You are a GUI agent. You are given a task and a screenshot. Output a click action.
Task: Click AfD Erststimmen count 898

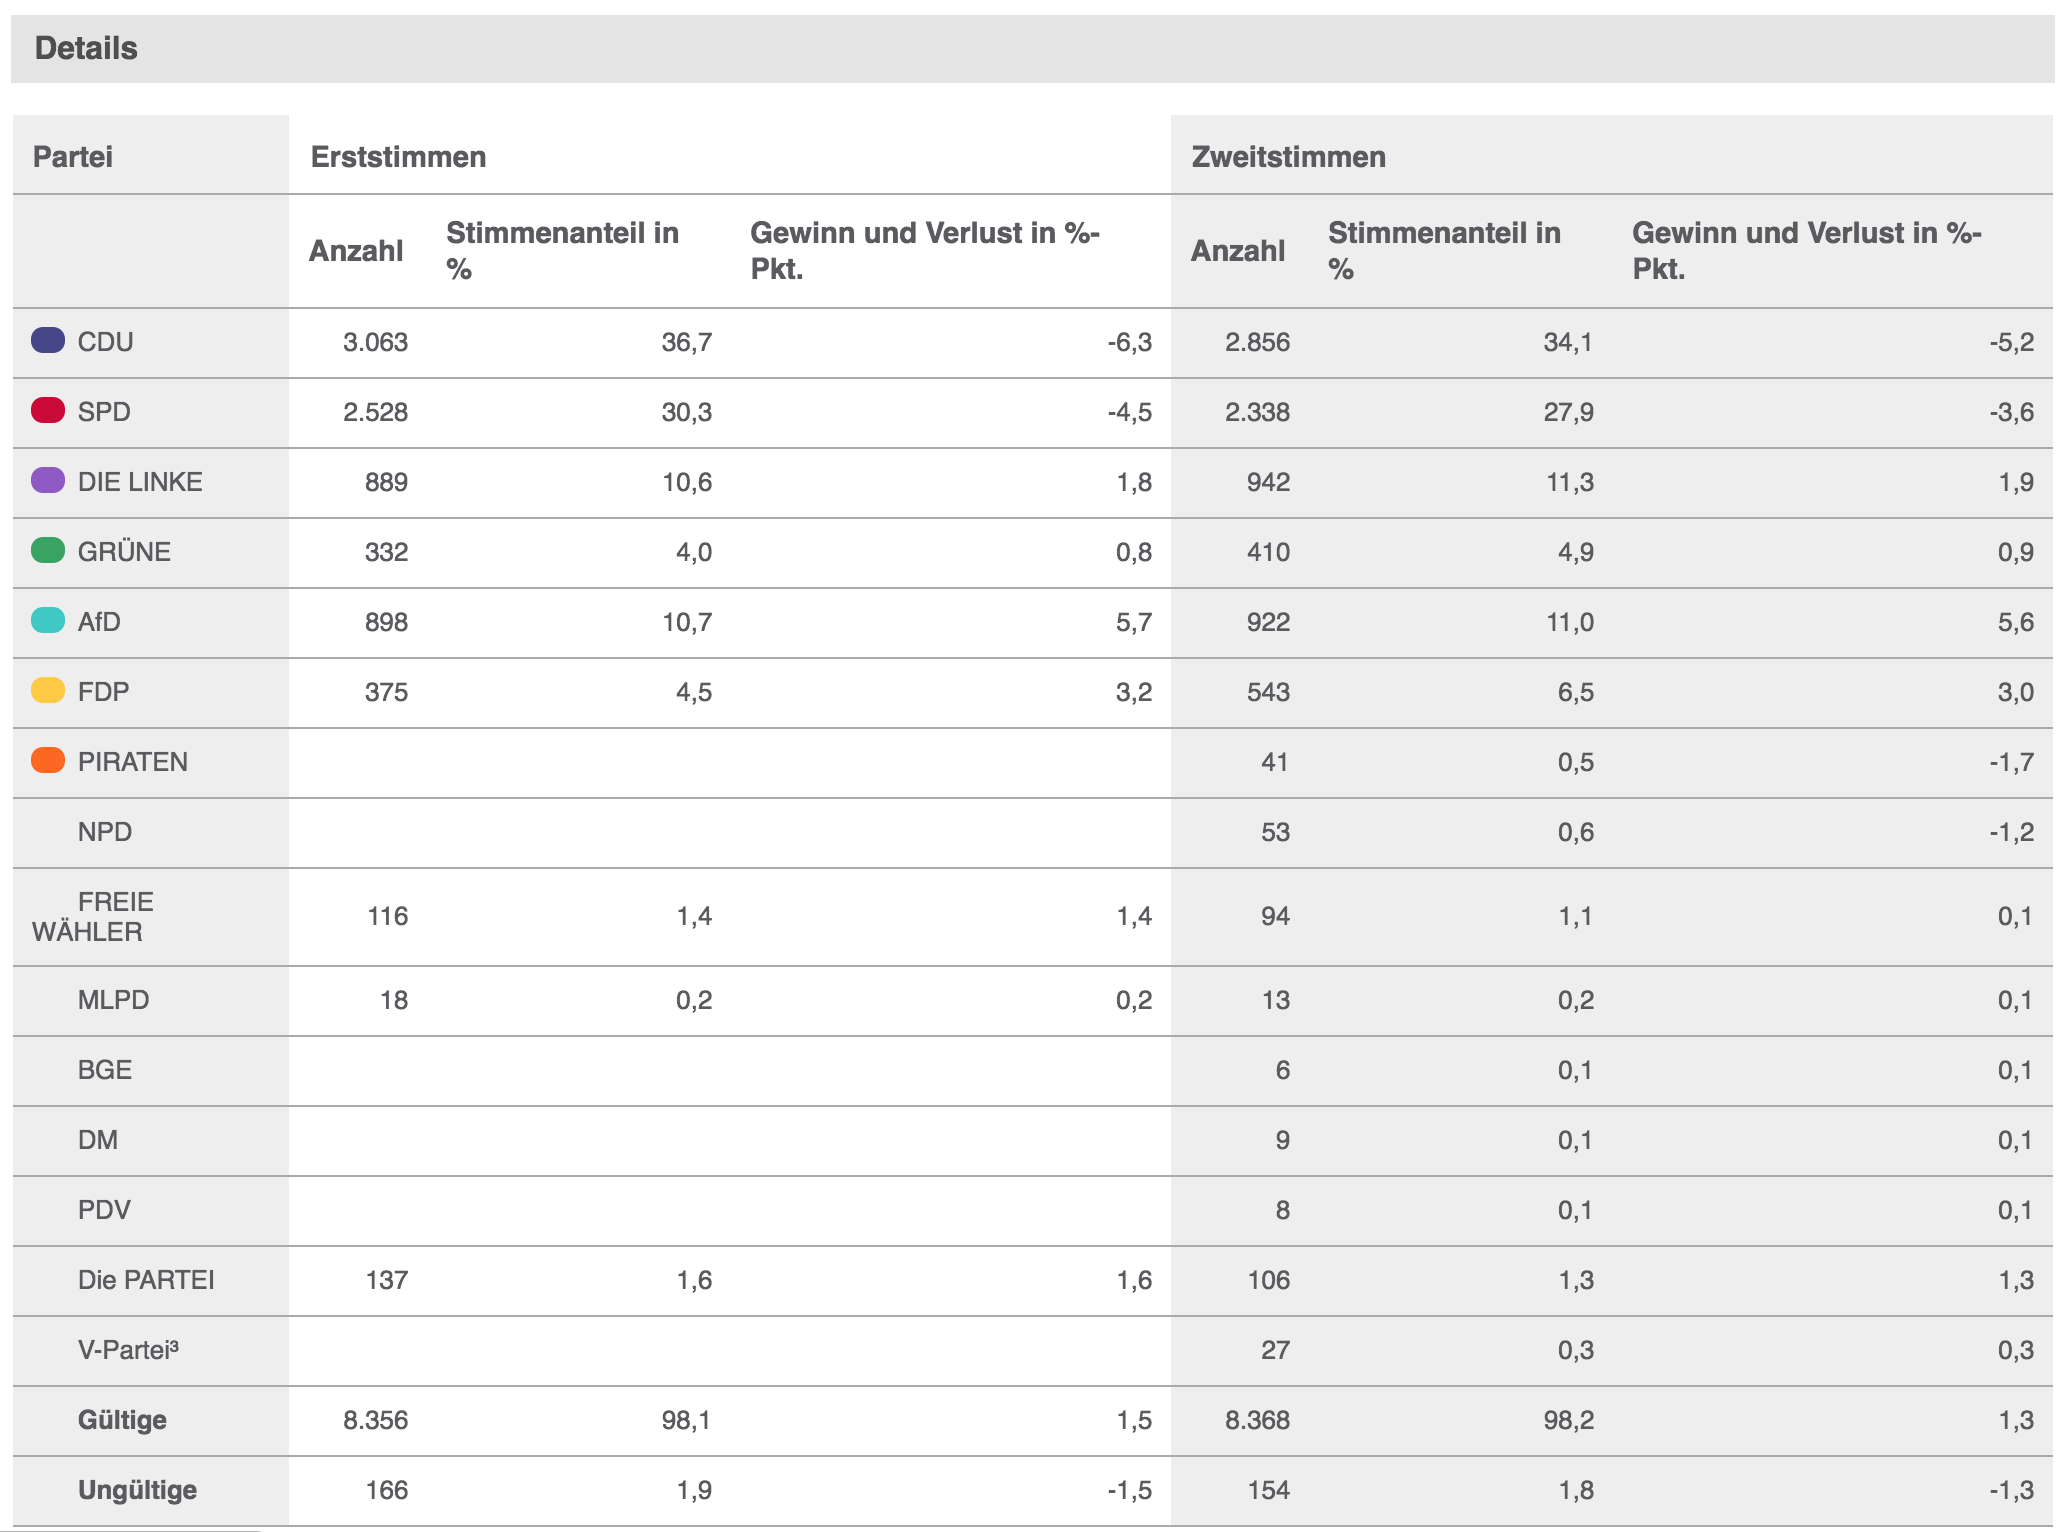tap(387, 622)
